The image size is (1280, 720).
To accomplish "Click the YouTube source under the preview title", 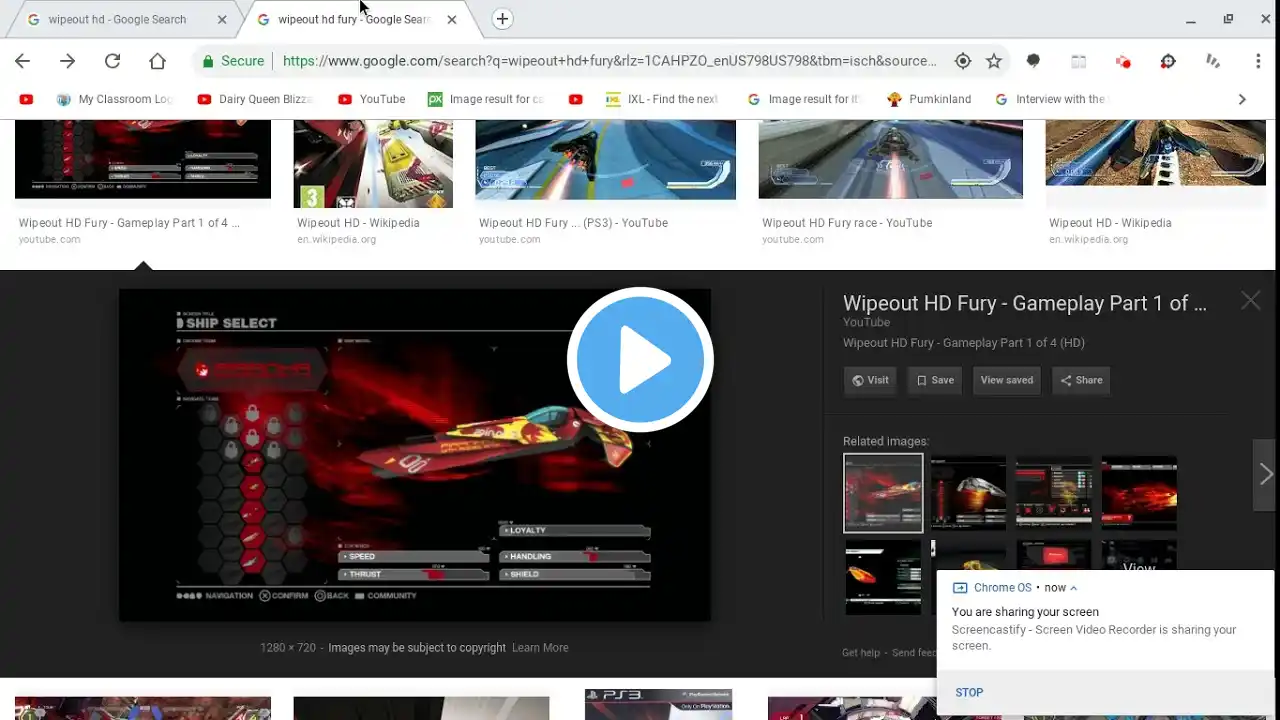I will point(866,322).
